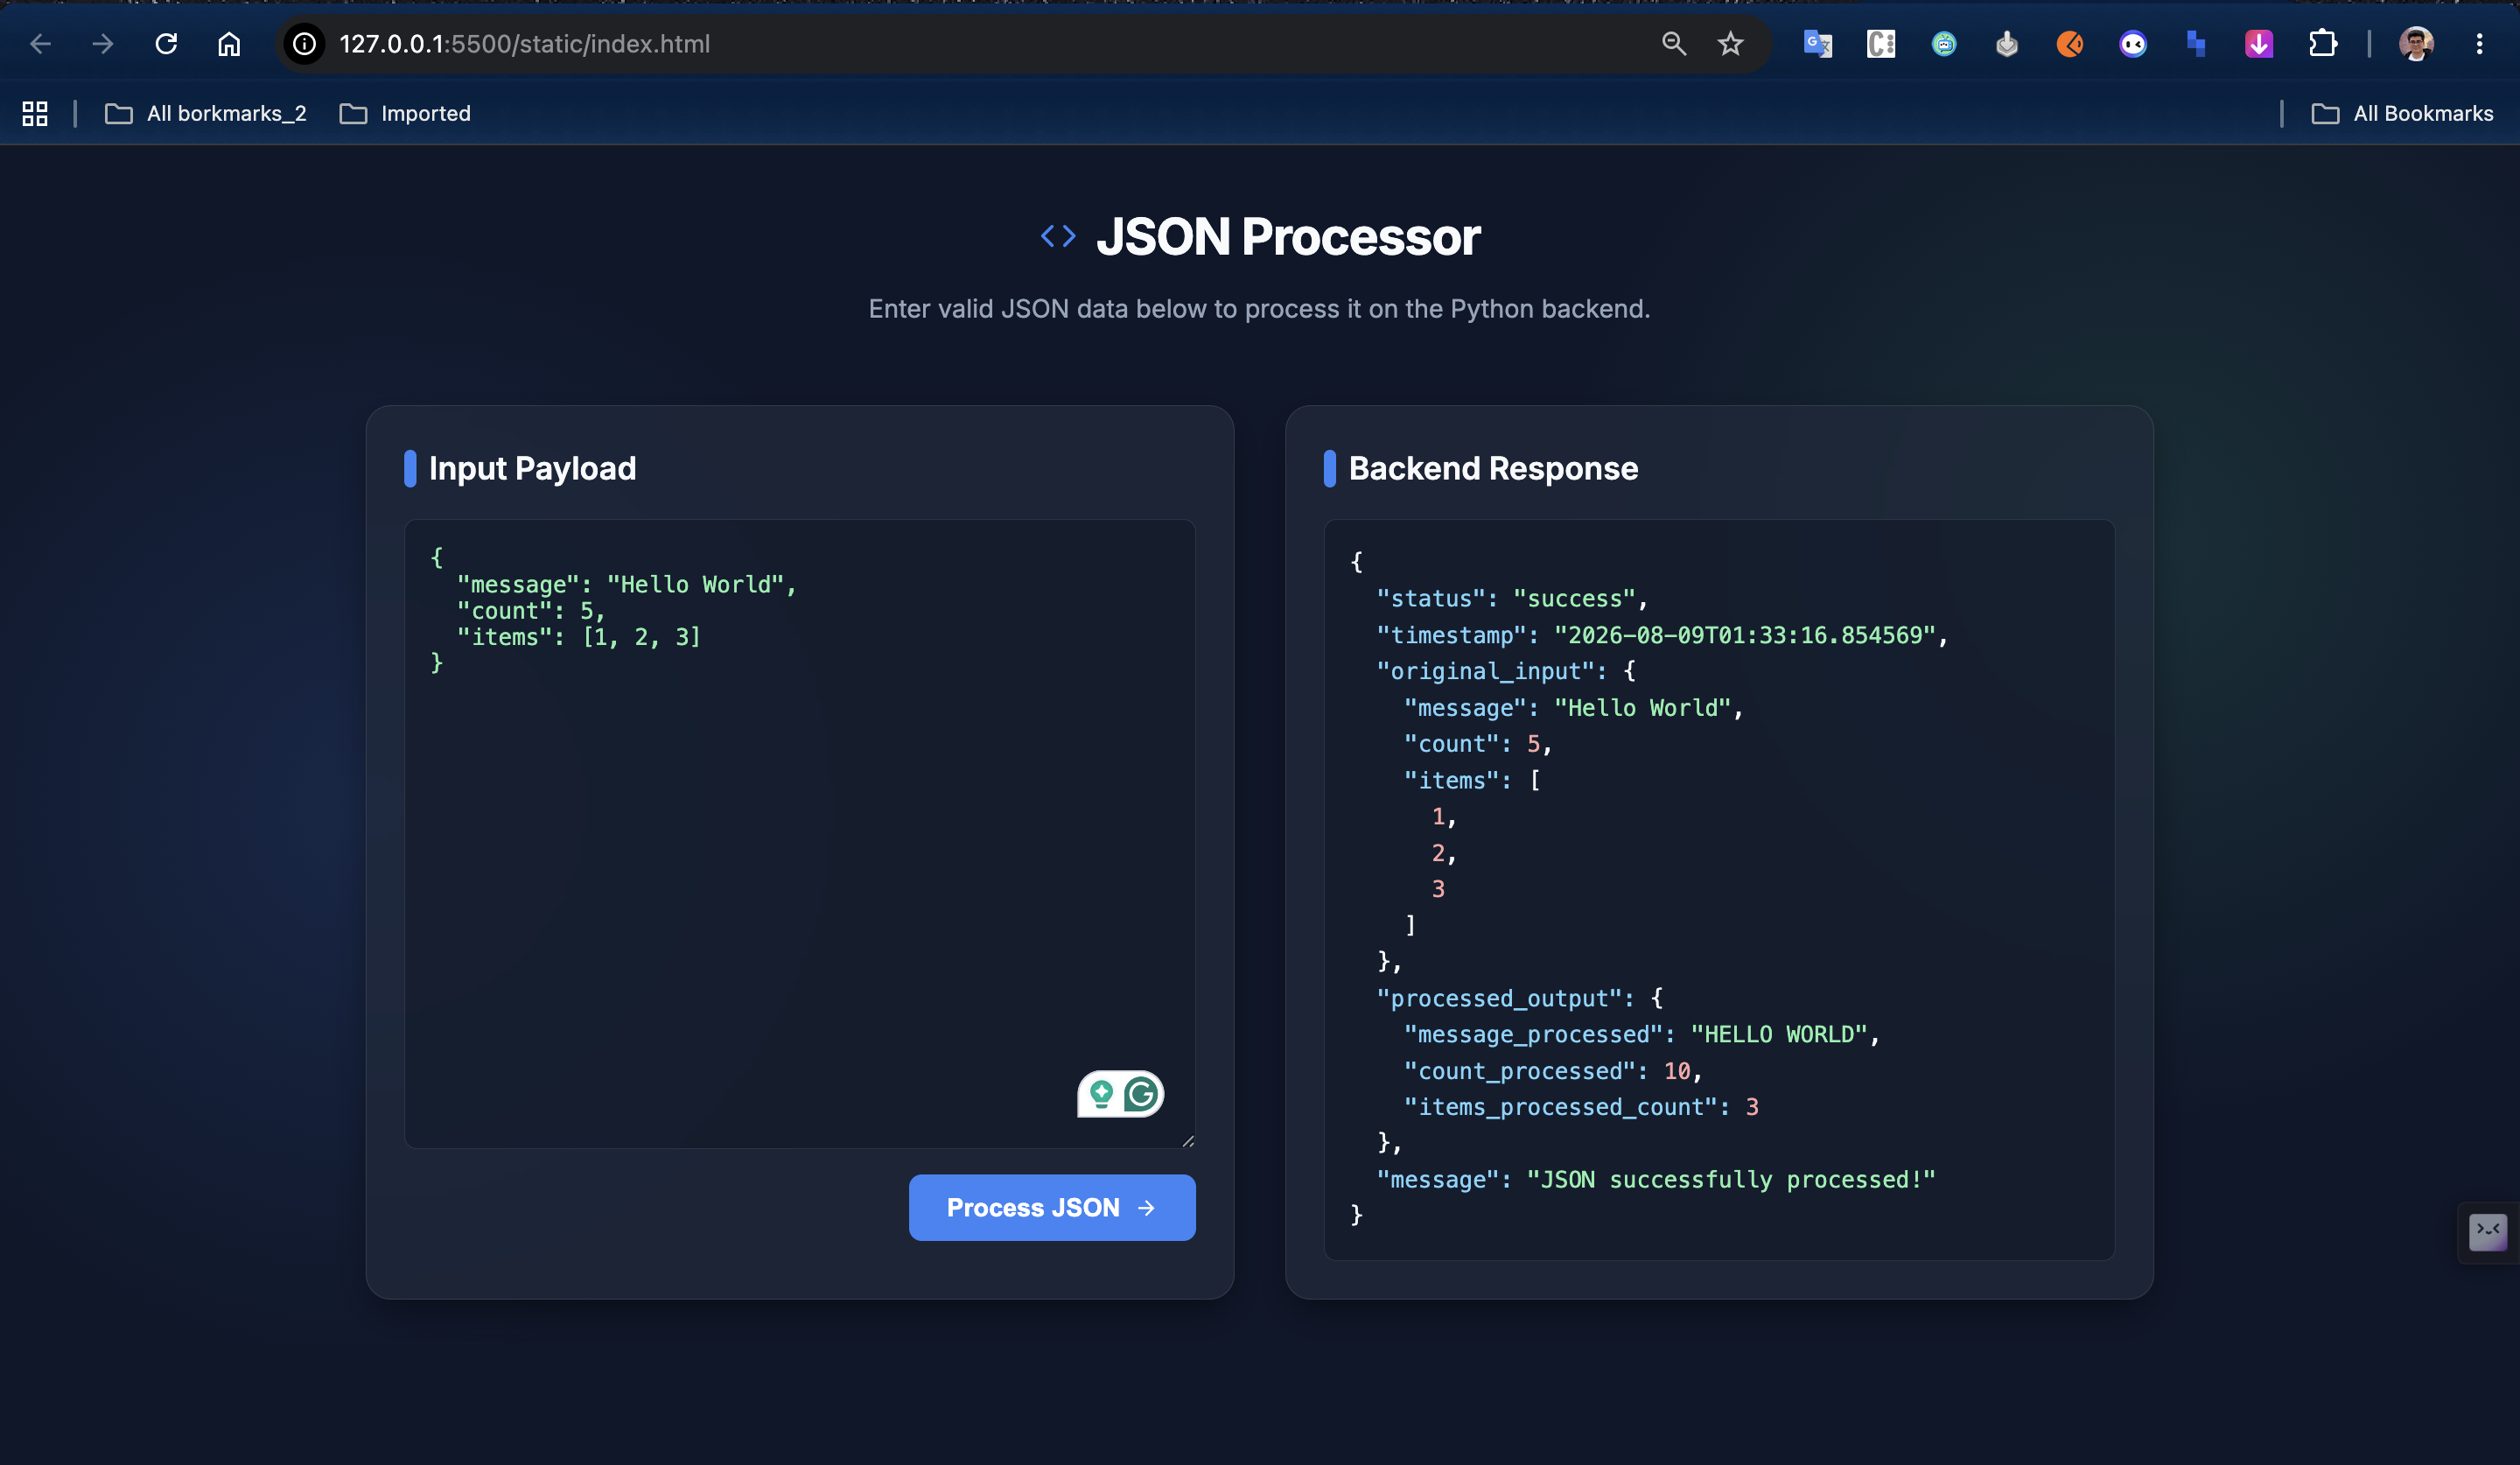The image size is (2520, 1465).
Task: Open the Chrome profile avatar
Action: tap(2416, 44)
